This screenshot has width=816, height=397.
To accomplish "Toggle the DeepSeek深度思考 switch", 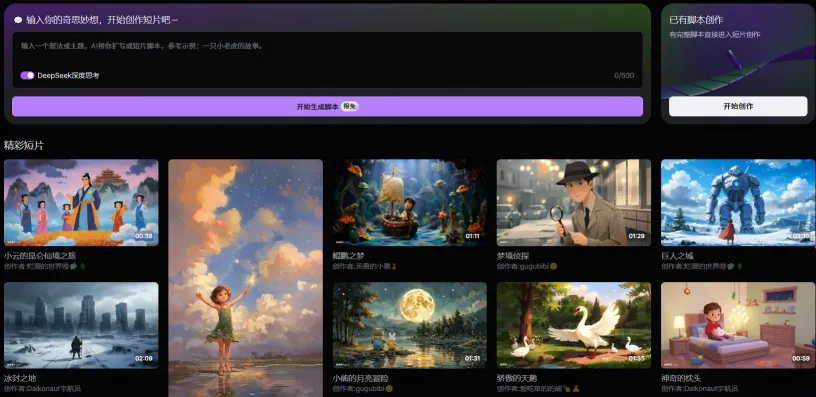I will (x=27, y=75).
